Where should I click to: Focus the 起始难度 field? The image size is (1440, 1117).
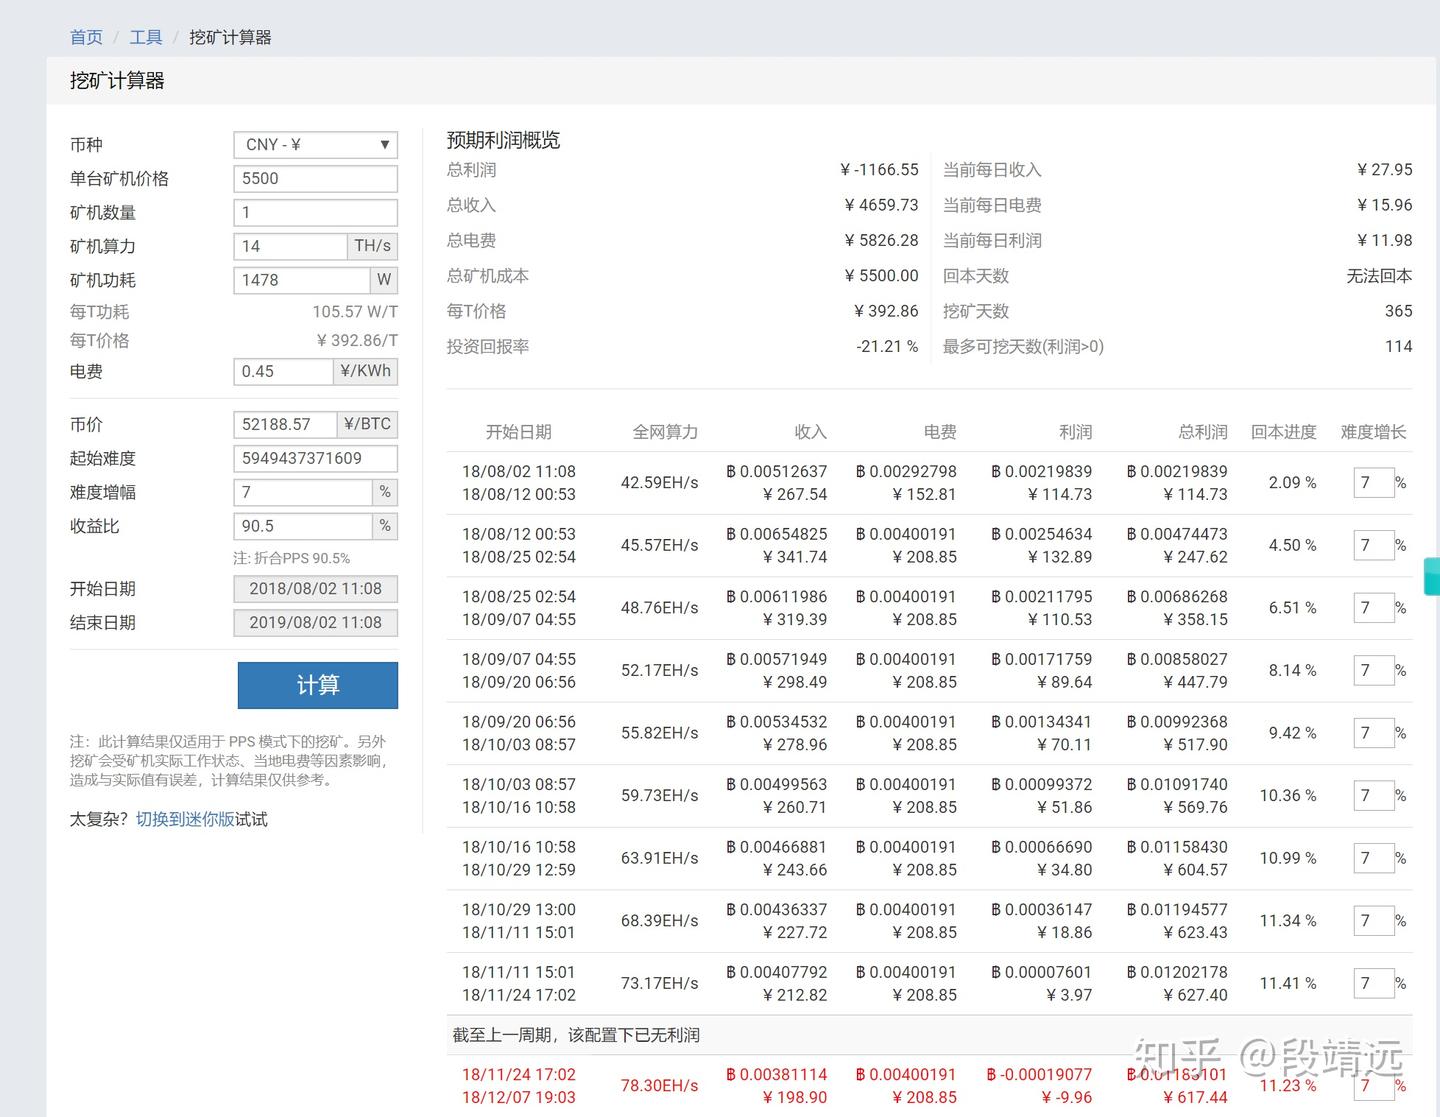[x=315, y=459]
